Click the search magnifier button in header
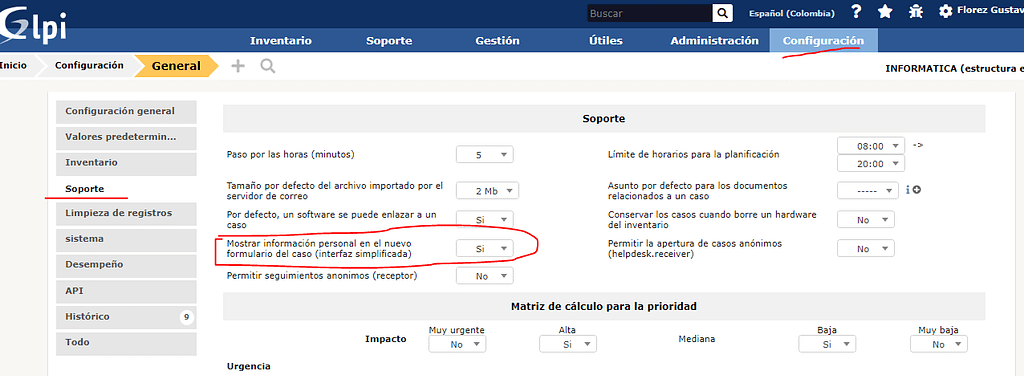 pyautogui.click(x=722, y=13)
